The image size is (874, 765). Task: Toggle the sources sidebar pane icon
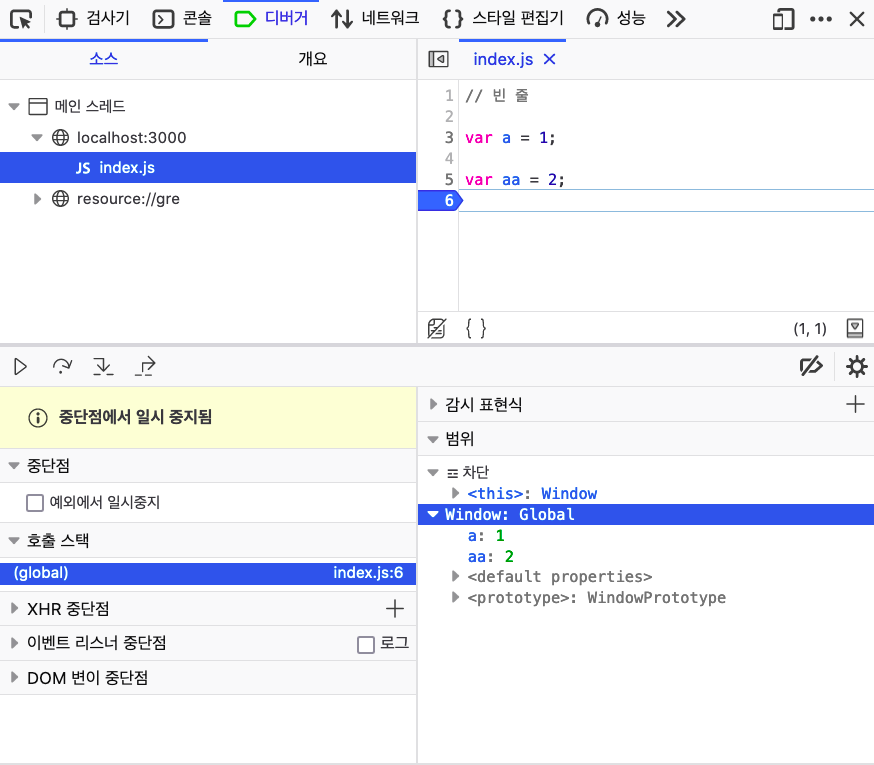pyautogui.click(x=438, y=59)
